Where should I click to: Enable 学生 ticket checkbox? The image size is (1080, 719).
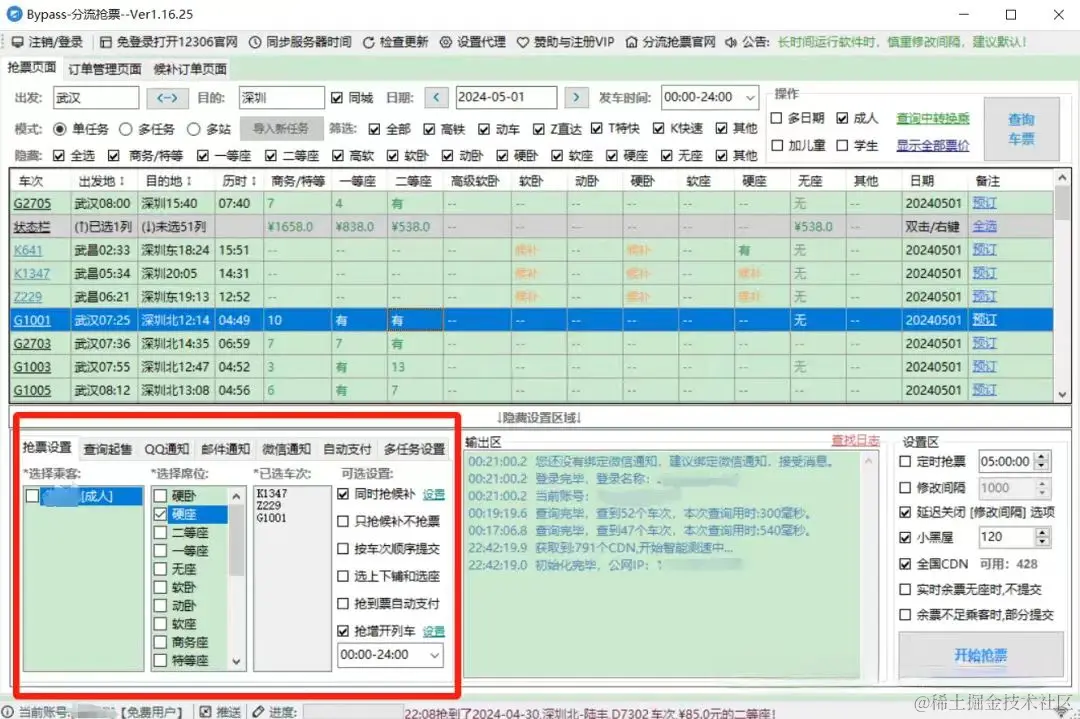pos(842,145)
